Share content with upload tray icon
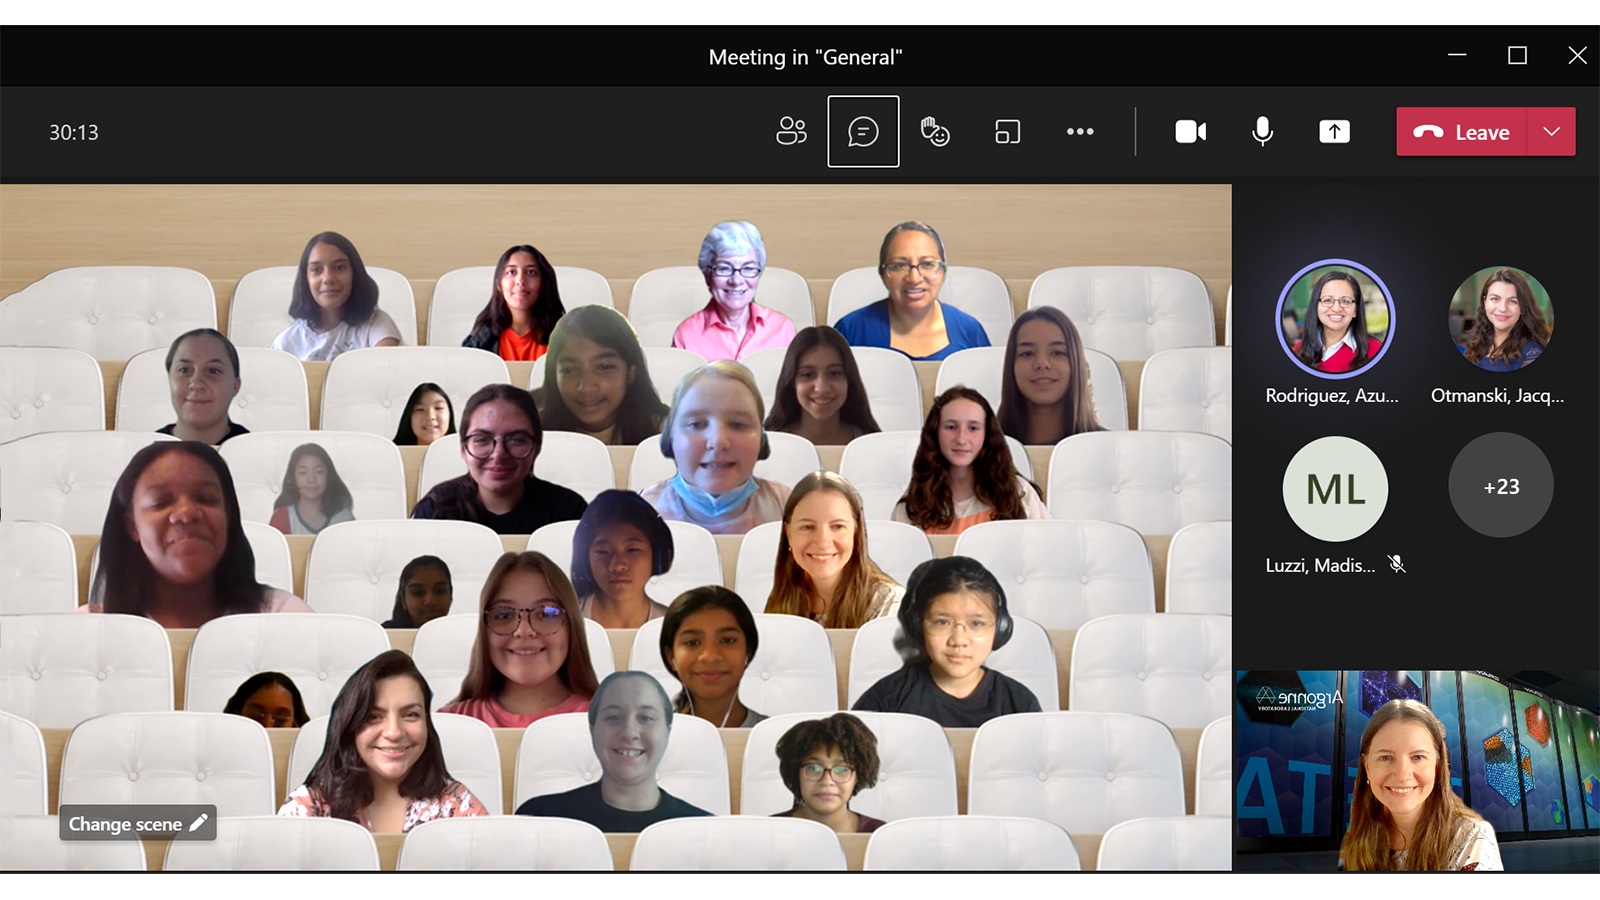Screen dimensions: 1600x900 pos(1334,131)
